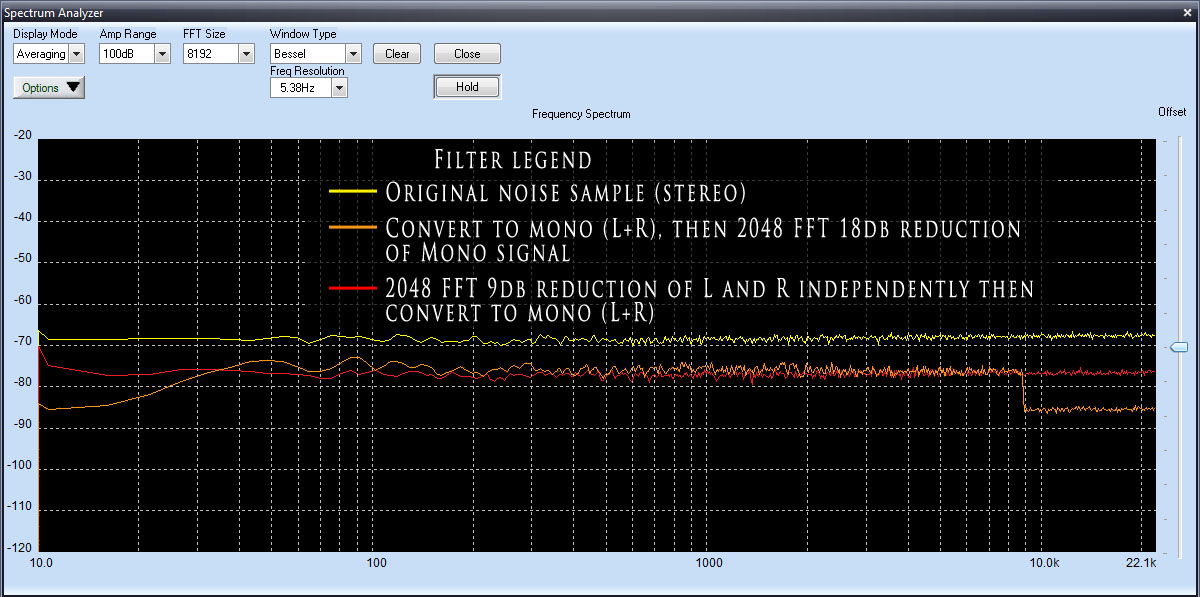This screenshot has height=597, width=1200.
Task: Open the Amp Range dropdown arrow
Action: [162, 54]
